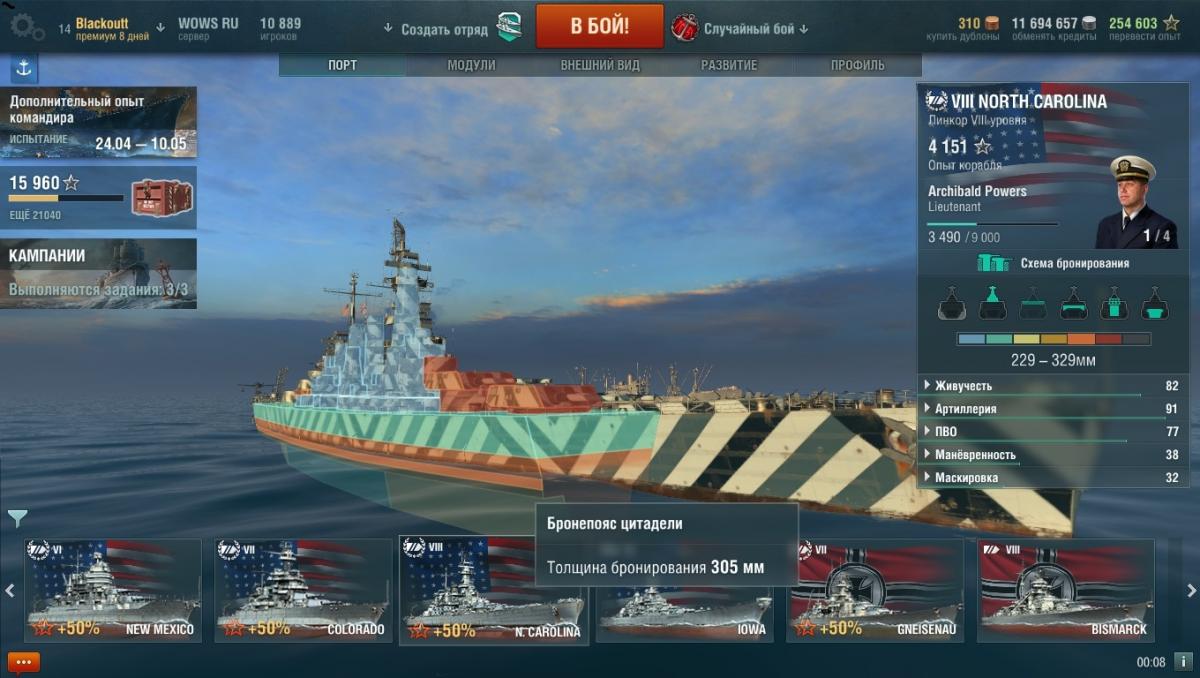Toggle the first armor section hull icon

coord(952,303)
